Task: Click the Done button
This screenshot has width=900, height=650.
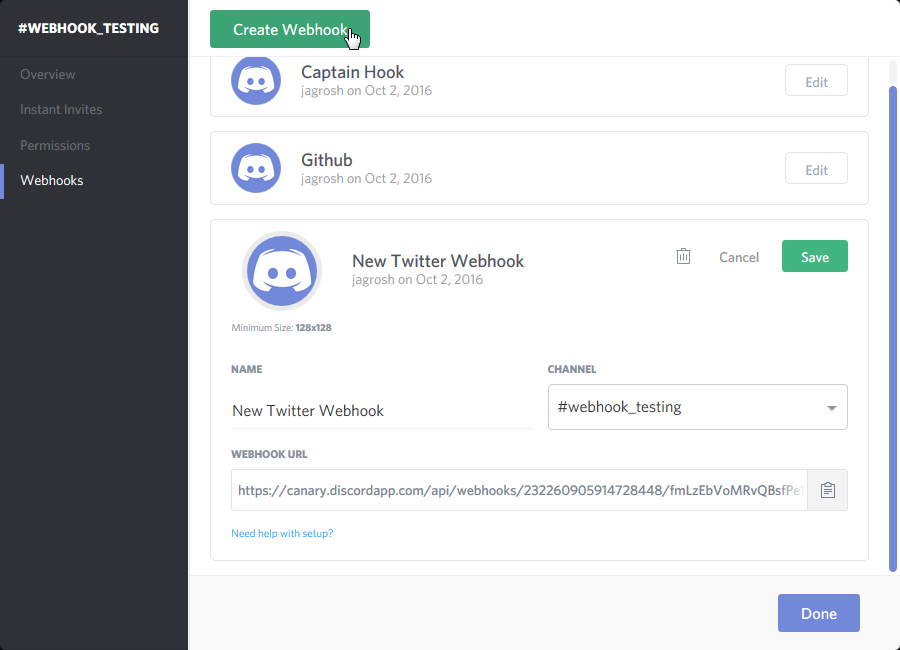Action: point(818,613)
